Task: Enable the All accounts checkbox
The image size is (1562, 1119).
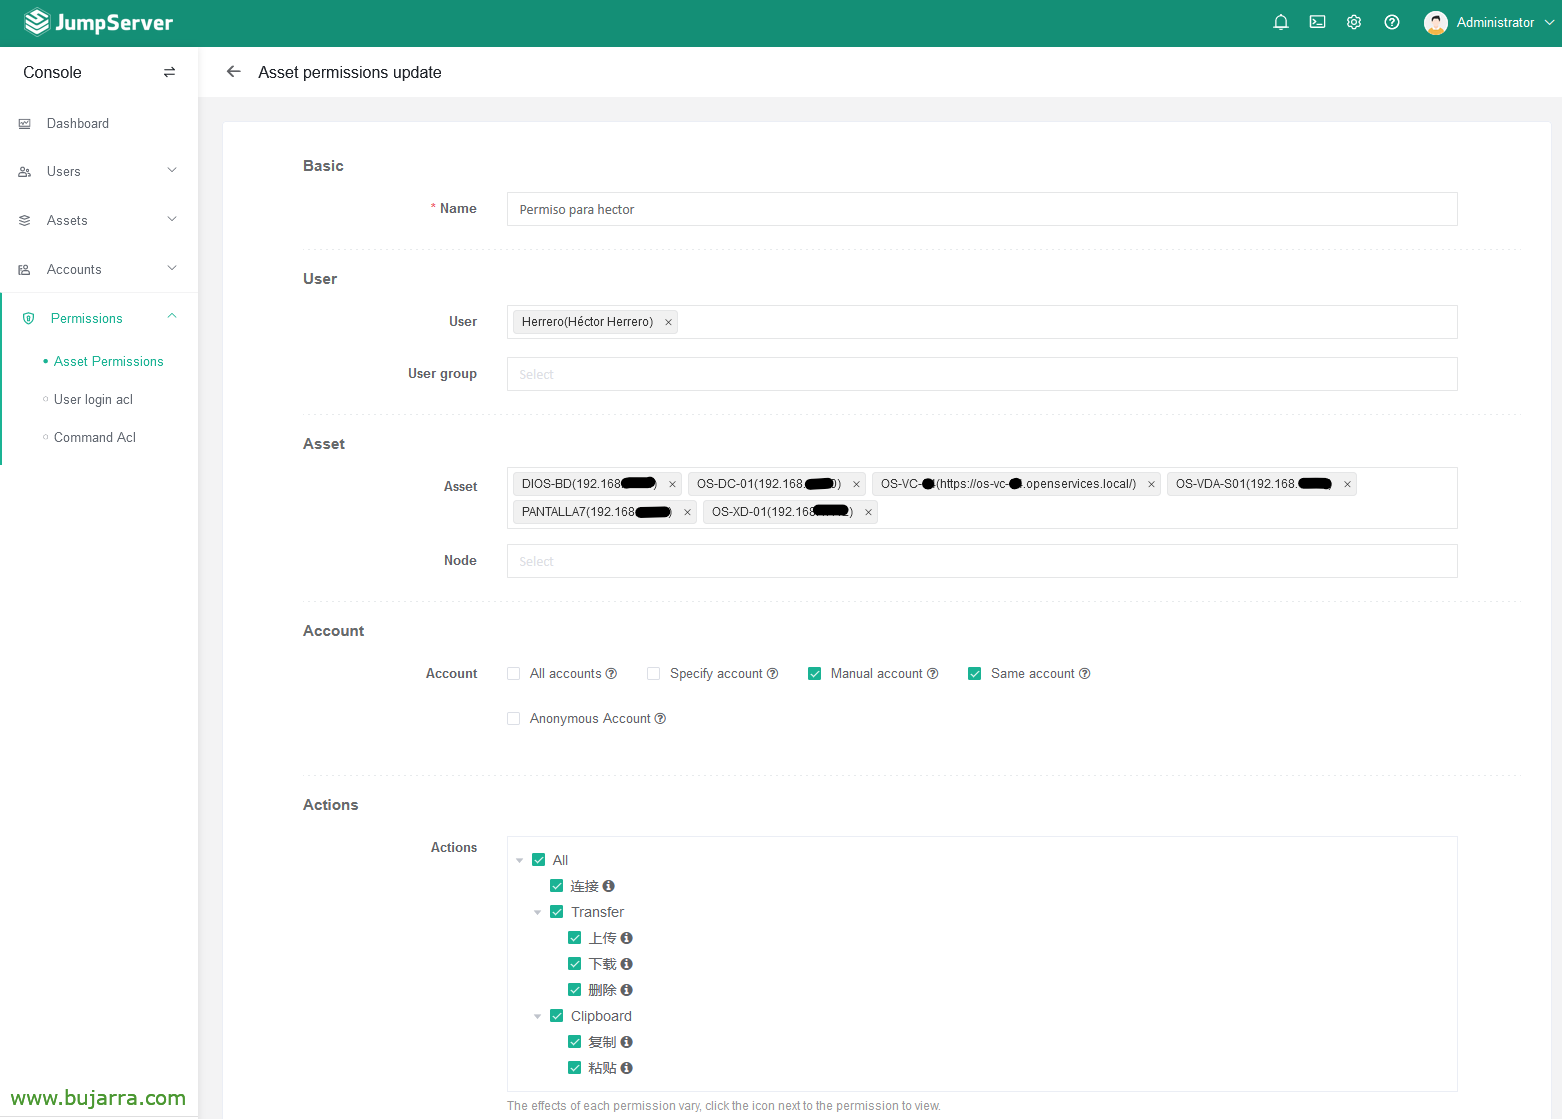Action: pos(514,674)
